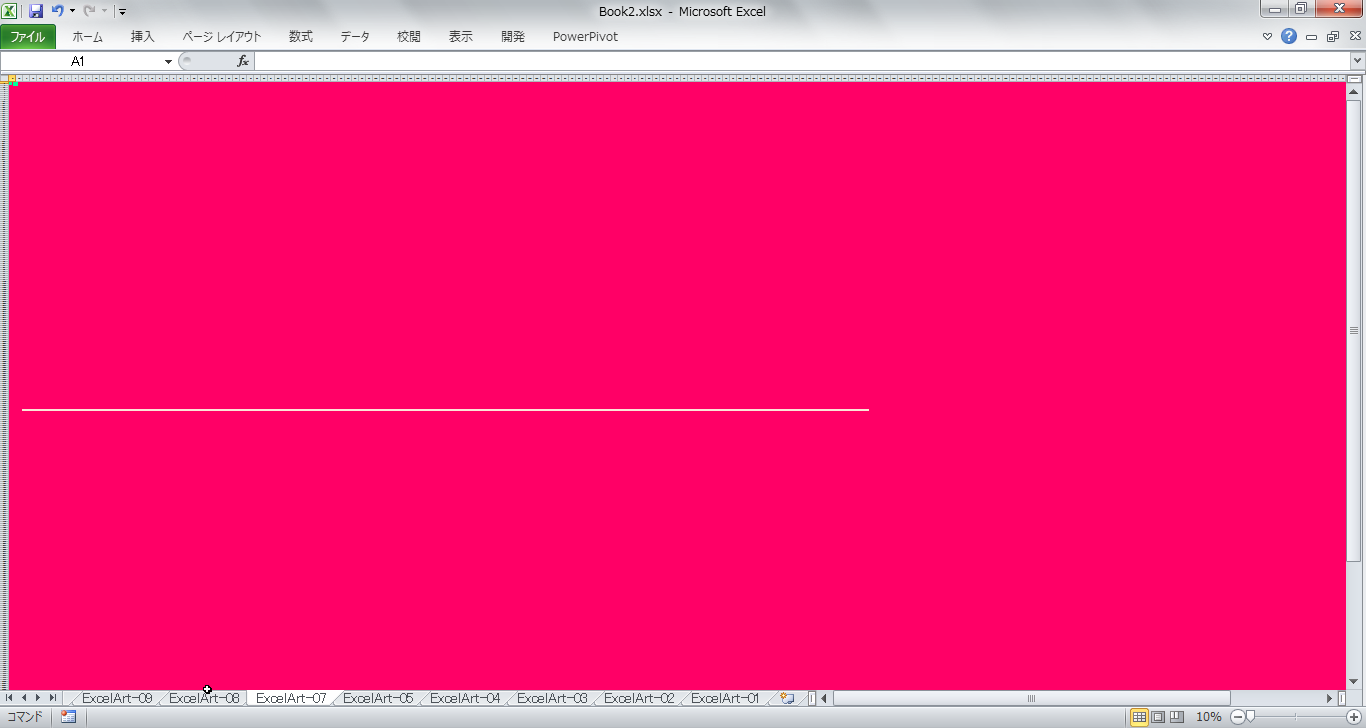
Task: Open the ページ レイアウト ribbon tab
Action: pyautogui.click(x=221, y=37)
